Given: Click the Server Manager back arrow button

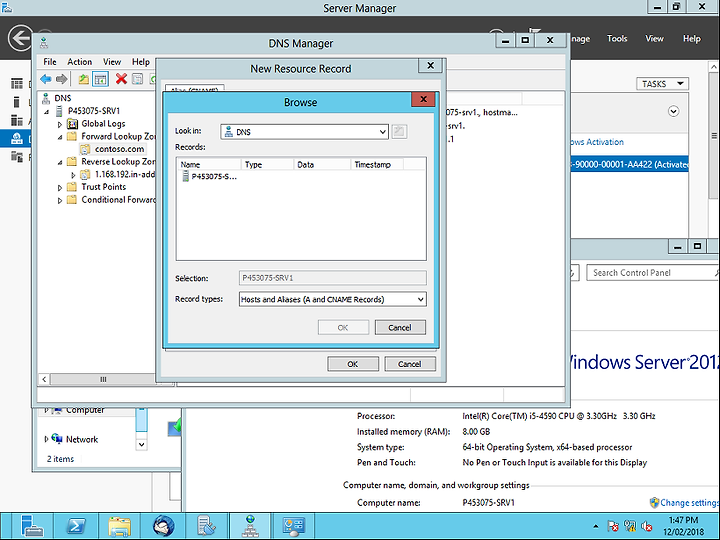Looking at the screenshot, I should coord(21,38).
